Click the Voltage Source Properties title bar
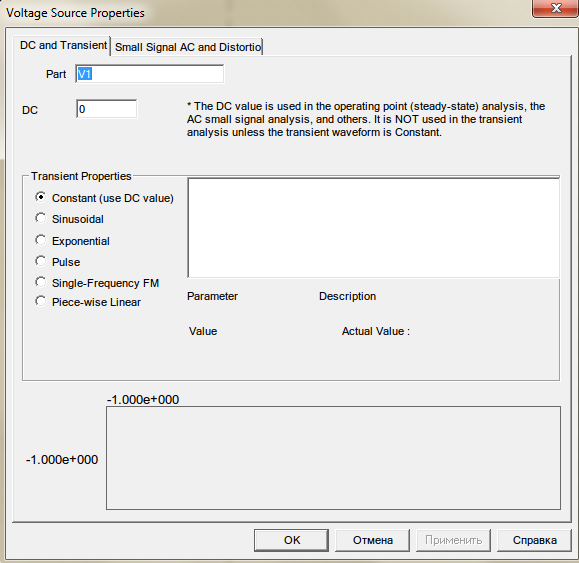579x563 pixels. [266, 13]
